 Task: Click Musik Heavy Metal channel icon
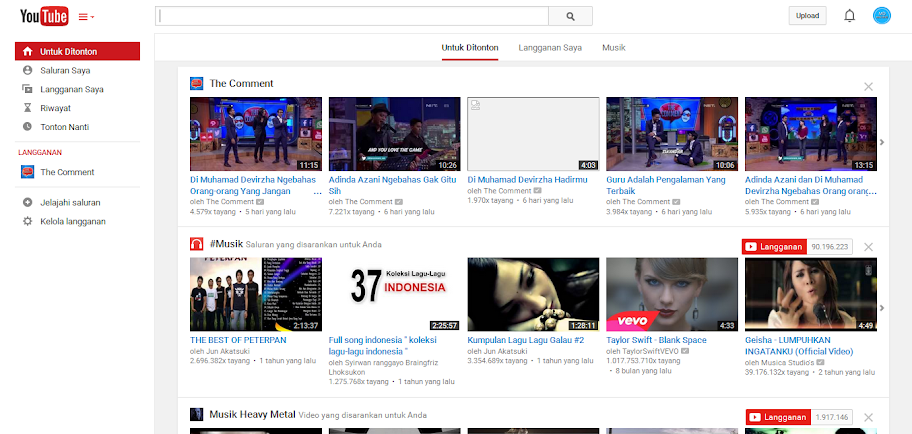tap(197, 415)
